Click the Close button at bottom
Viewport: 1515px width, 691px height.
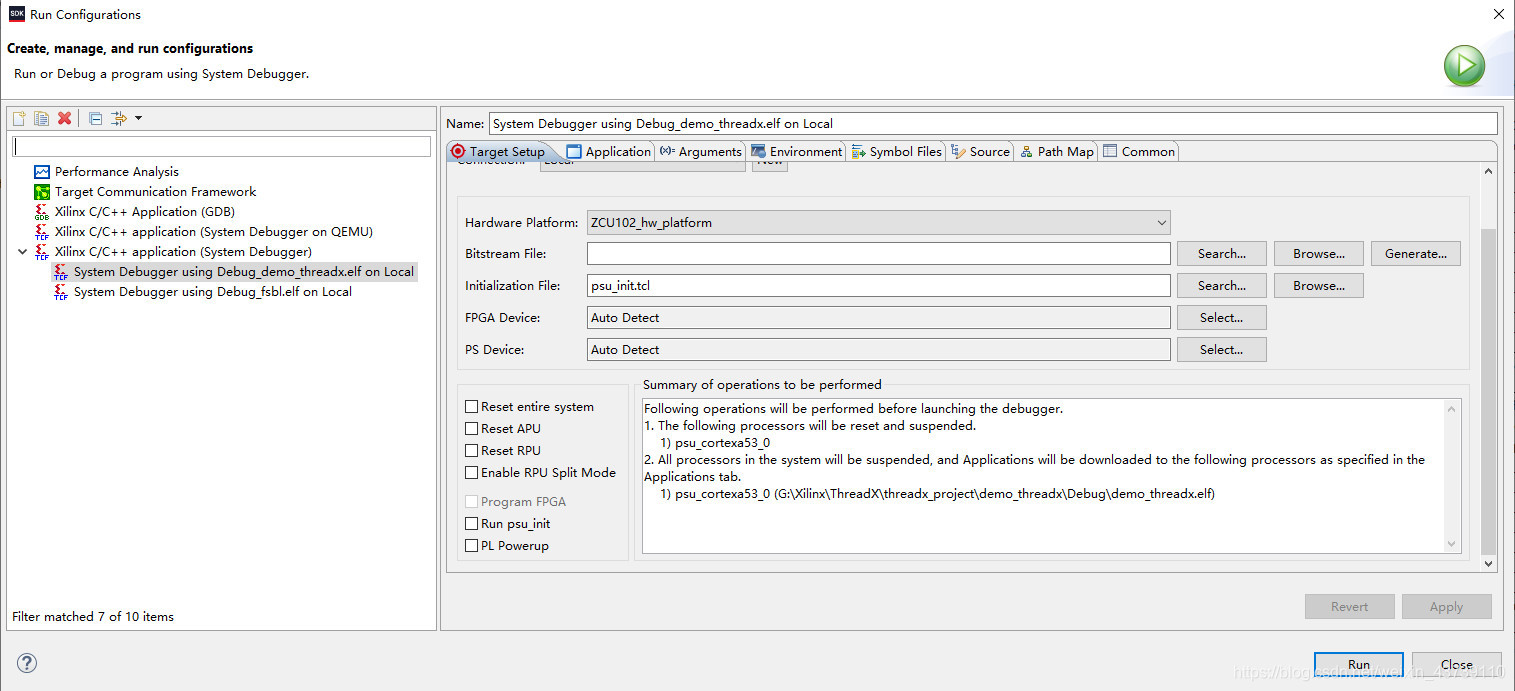1456,665
